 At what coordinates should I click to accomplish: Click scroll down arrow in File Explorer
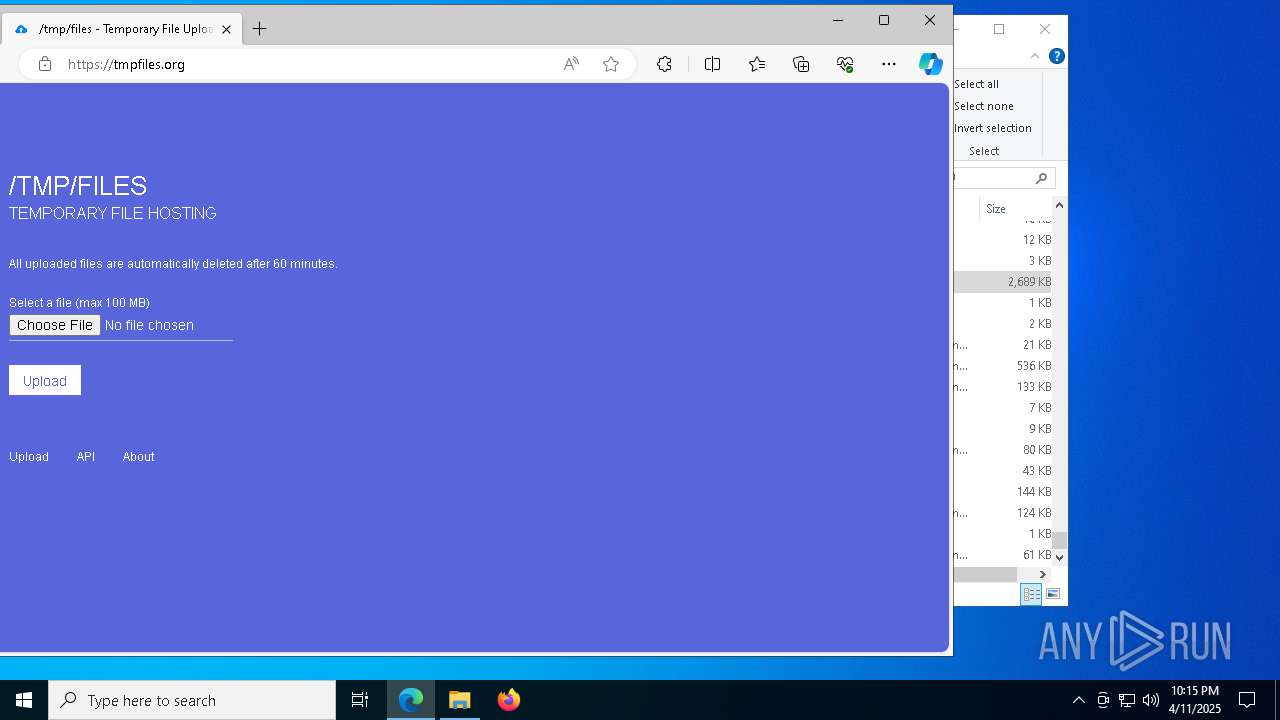(x=1059, y=558)
